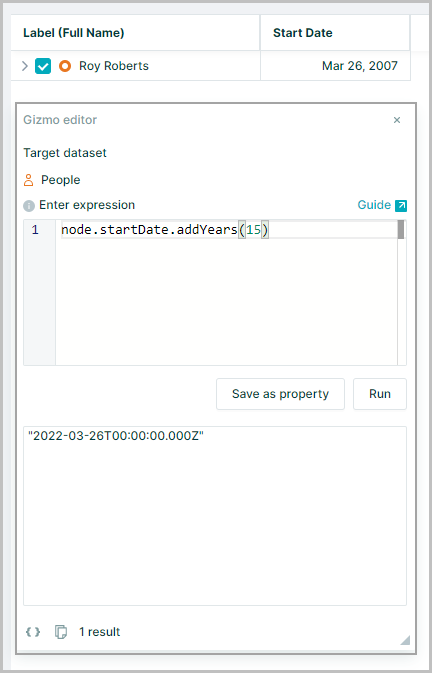Uncheck the Roy Roberts row checkbox
The width and height of the screenshot is (432, 673).
tap(43, 66)
